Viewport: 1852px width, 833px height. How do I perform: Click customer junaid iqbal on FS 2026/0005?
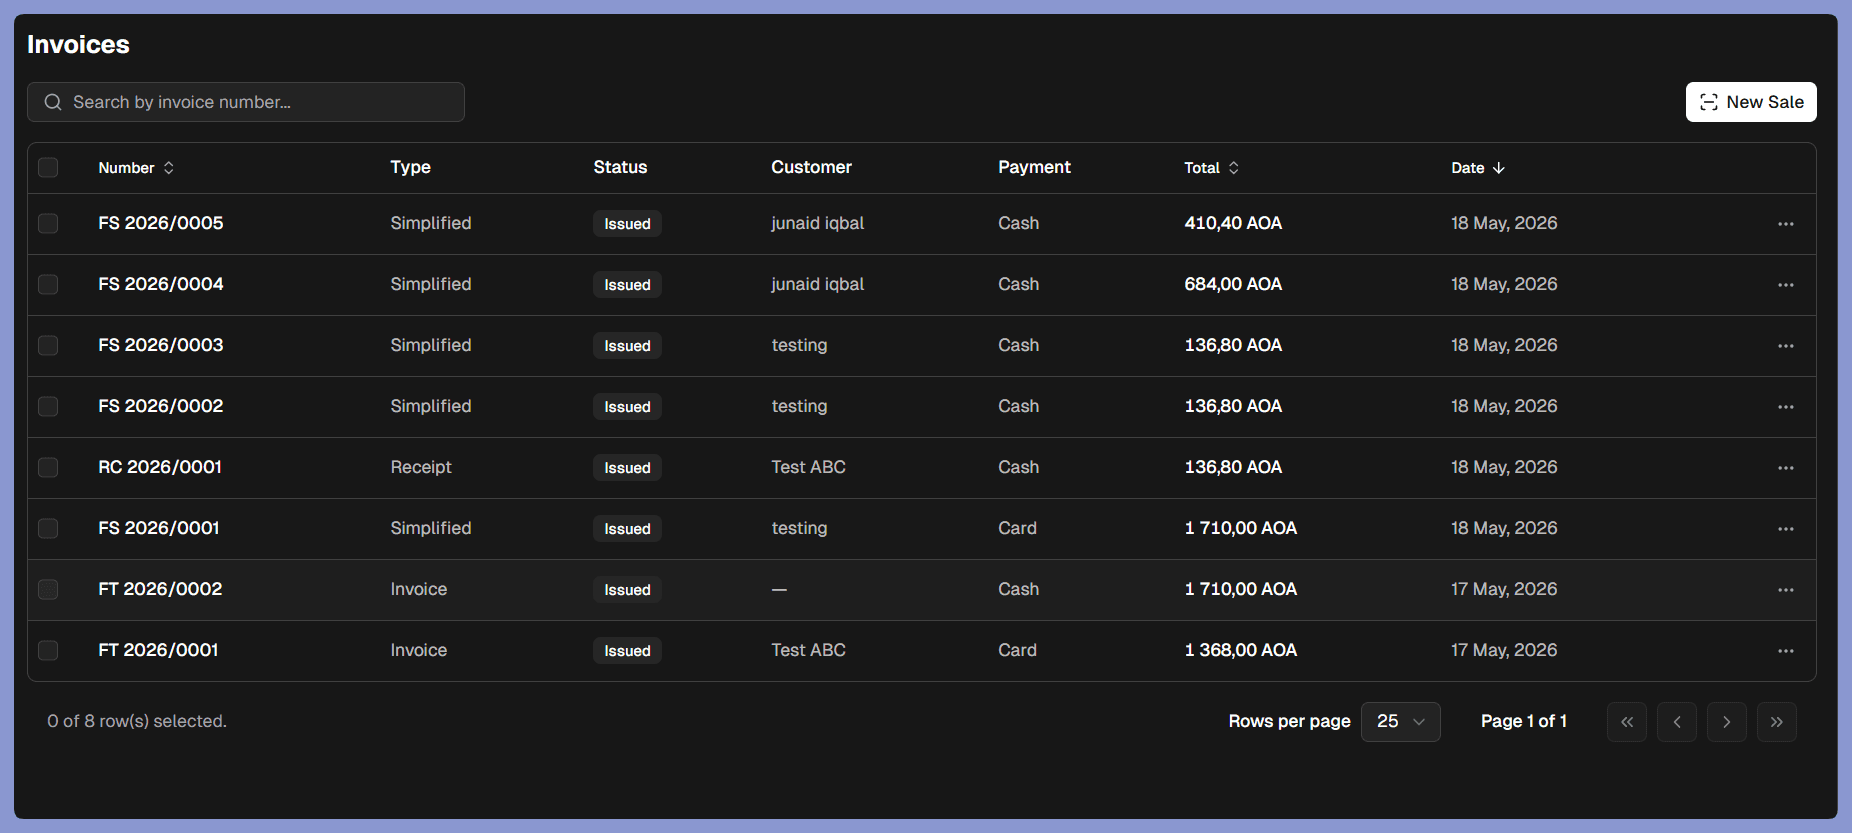817,223
